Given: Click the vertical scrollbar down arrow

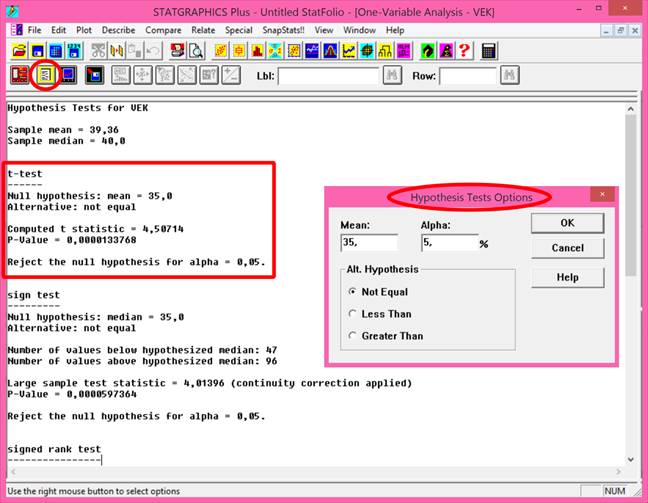Looking at the screenshot, I should 631,460.
